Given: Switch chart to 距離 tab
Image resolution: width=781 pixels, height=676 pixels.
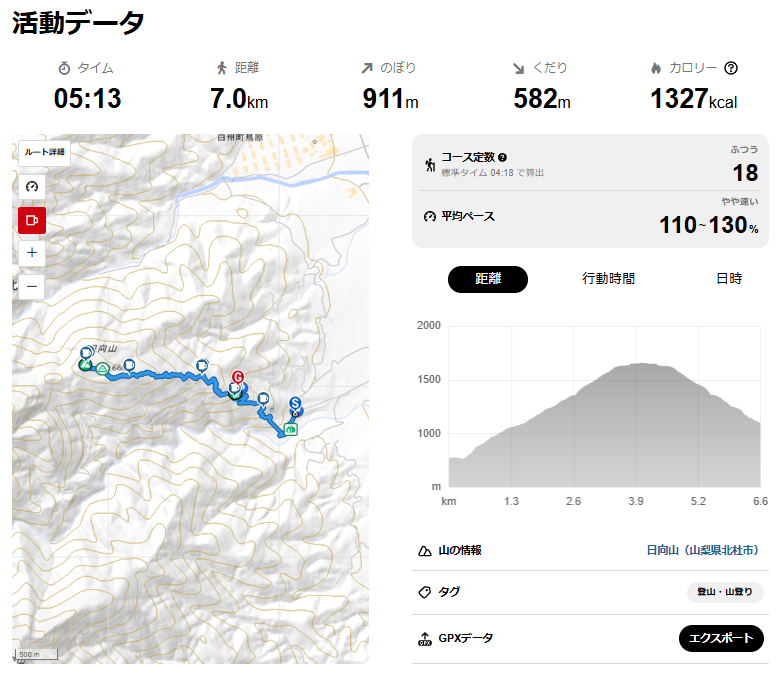Looking at the screenshot, I should 488,279.
